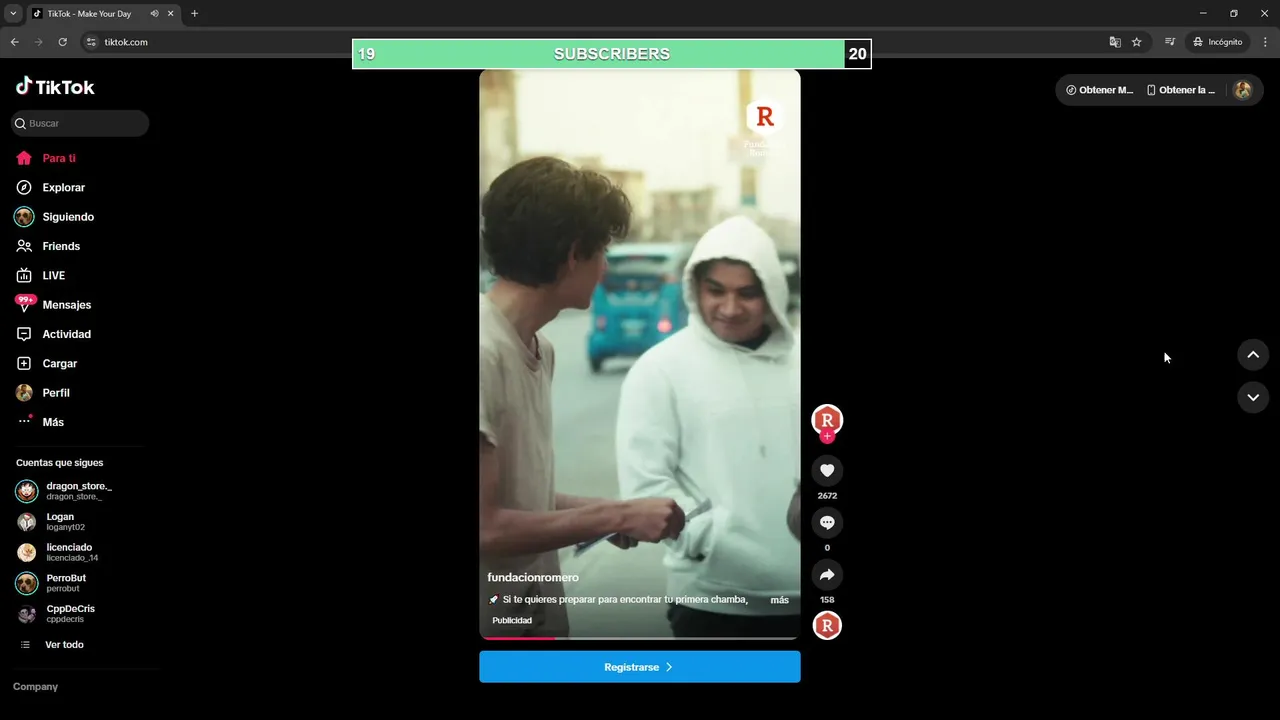Click the Incógnito indicator
This screenshot has width=1280, height=720.
click(1218, 42)
